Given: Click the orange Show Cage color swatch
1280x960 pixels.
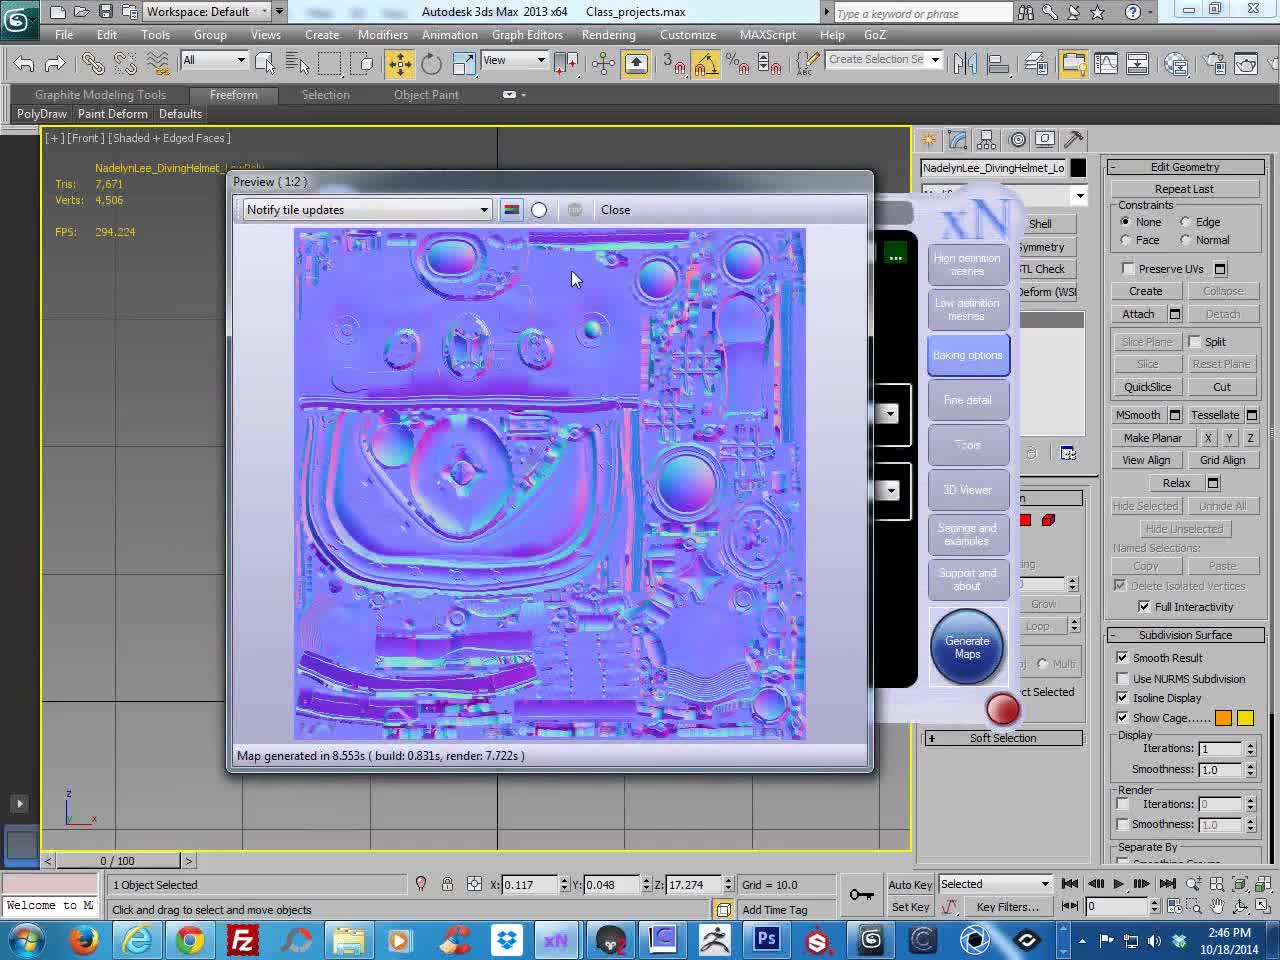Looking at the screenshot, I should point(1223,718).
